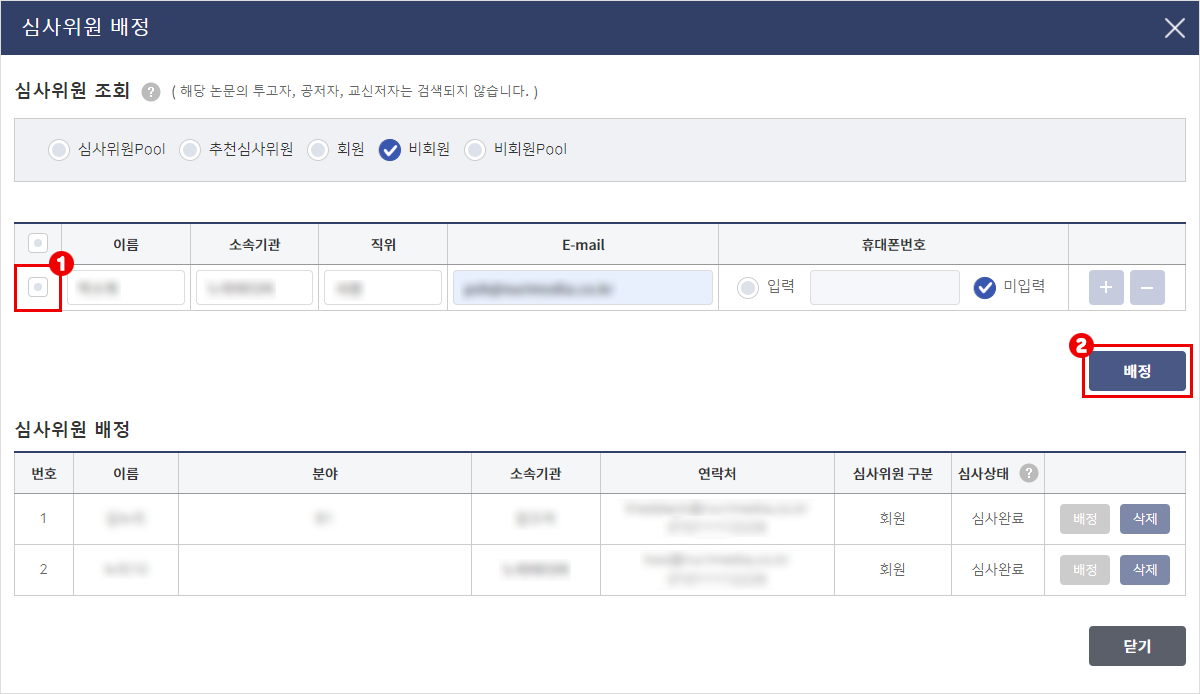Click the 번호 column header
The height and width of the screenshot is (694, 1200).
click(44, 473)
